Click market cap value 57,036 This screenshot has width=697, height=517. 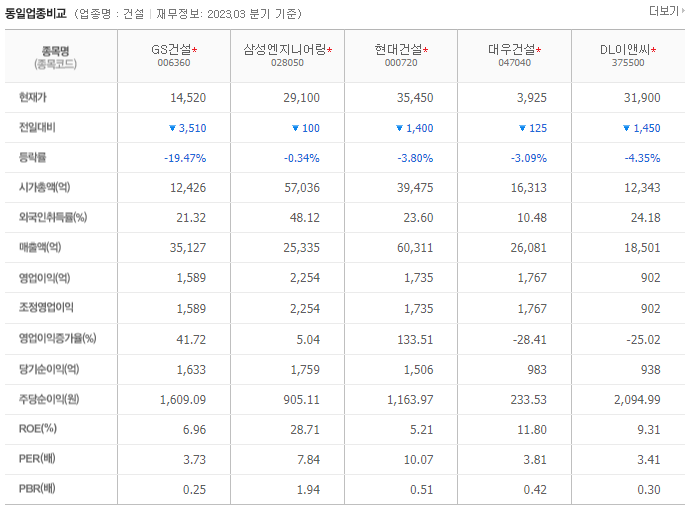302,188
